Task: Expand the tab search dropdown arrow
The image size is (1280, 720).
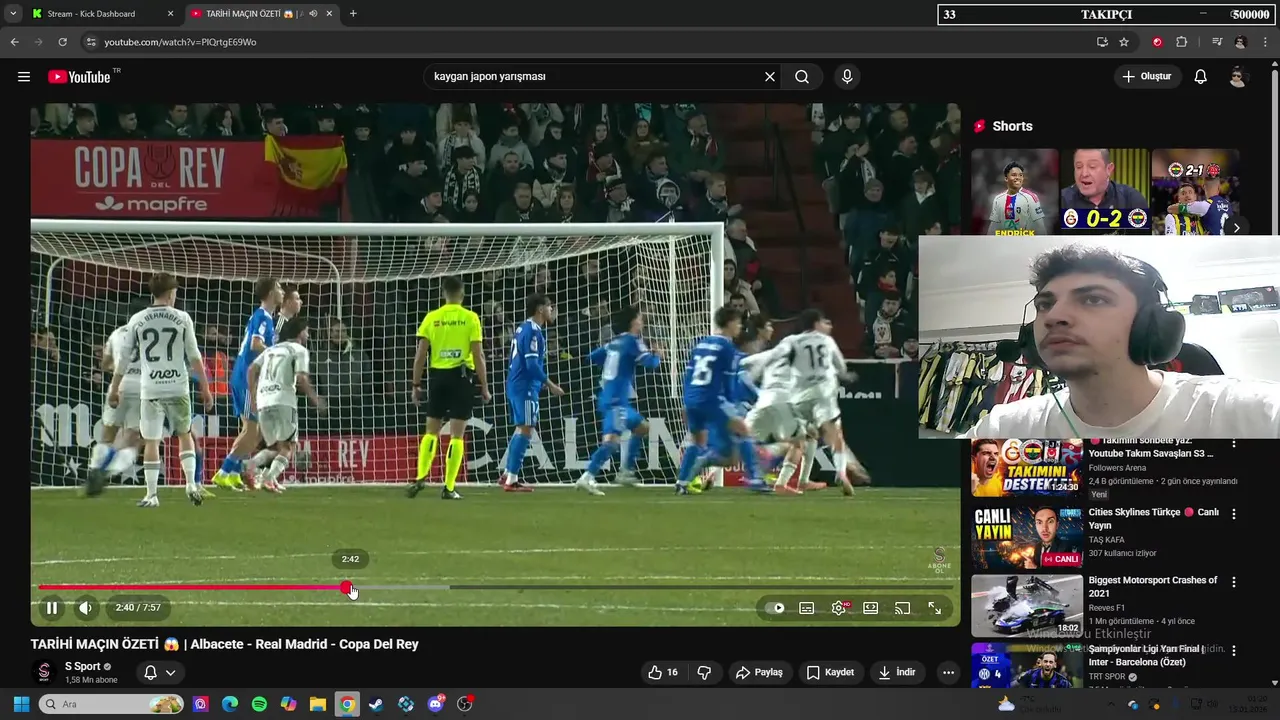Action: pos(12,14)
